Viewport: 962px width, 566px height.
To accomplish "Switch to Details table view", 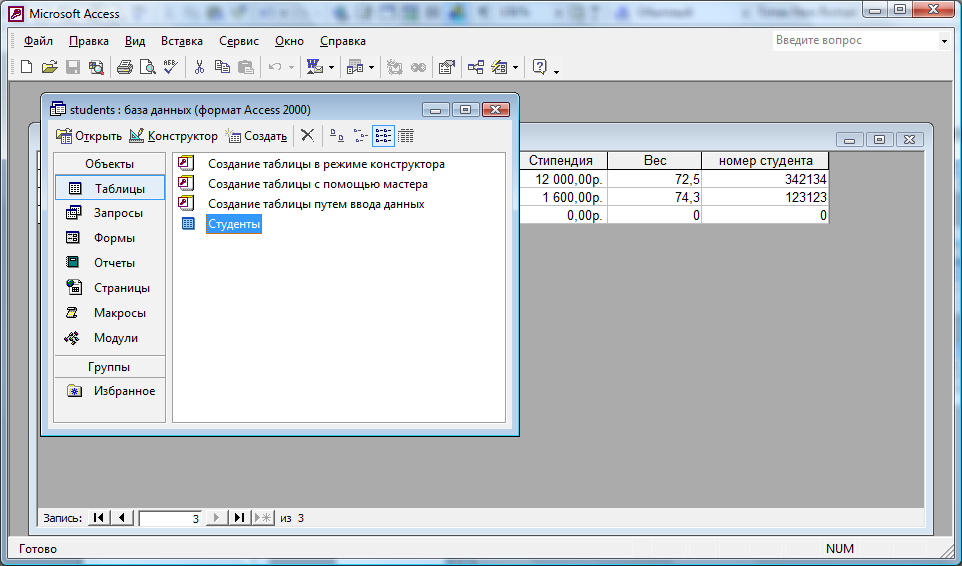I will (x=406, y=136).
